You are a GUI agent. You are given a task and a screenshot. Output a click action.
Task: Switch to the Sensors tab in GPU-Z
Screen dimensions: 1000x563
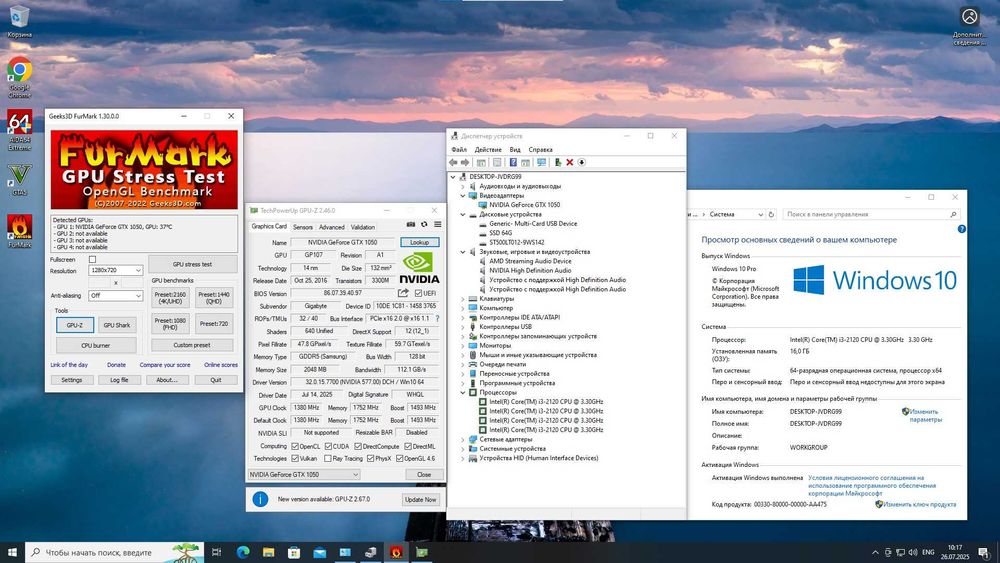click(x=303, y=227)
